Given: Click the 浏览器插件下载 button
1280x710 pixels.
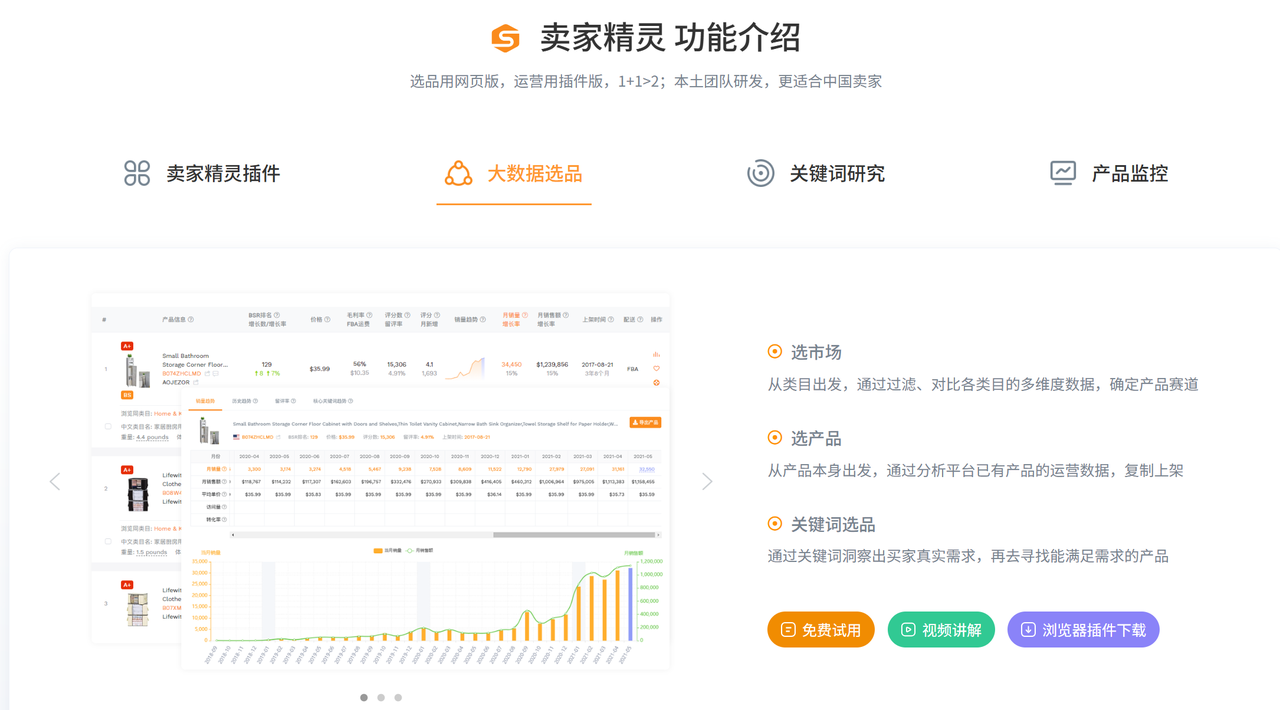Looking at the screenshot, I should [x=1083, y=630].
